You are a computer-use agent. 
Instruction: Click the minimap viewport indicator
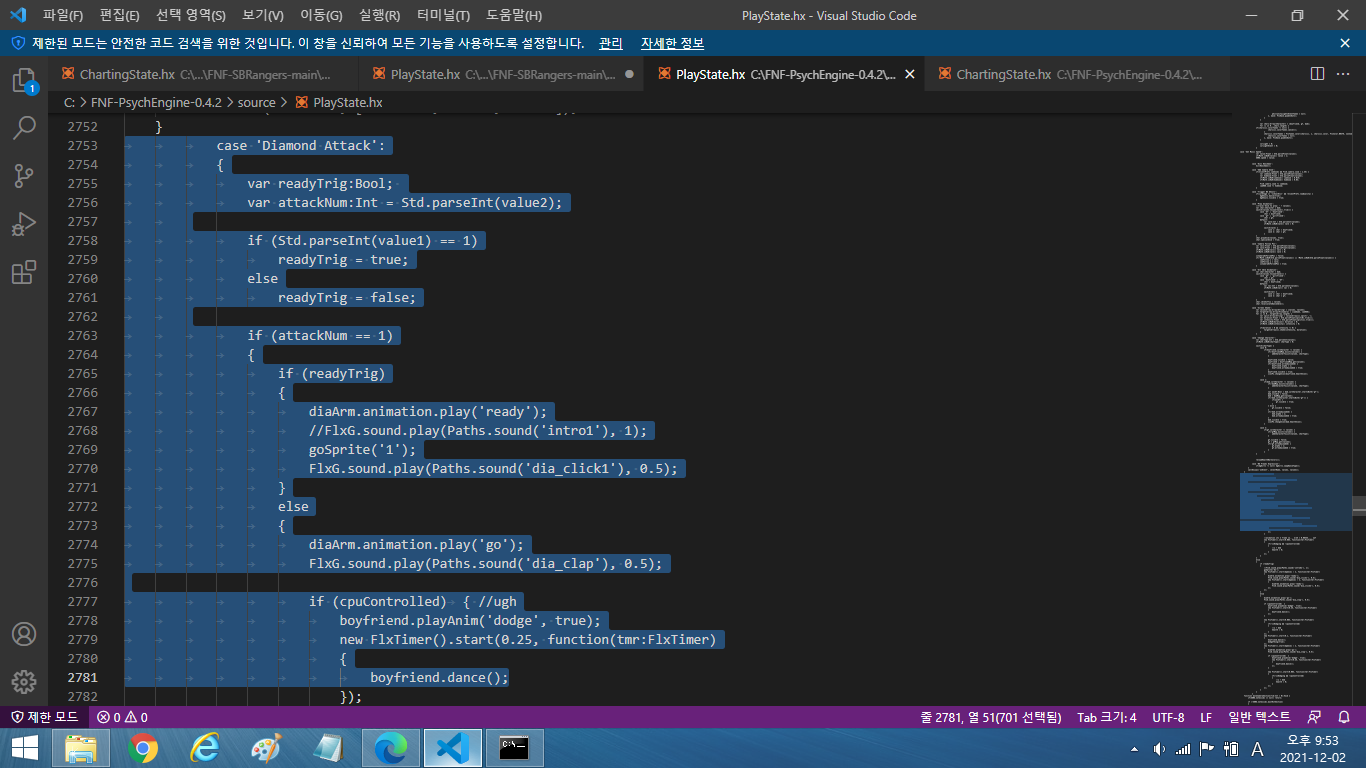pyautogui.click(x=1295, y=500)
